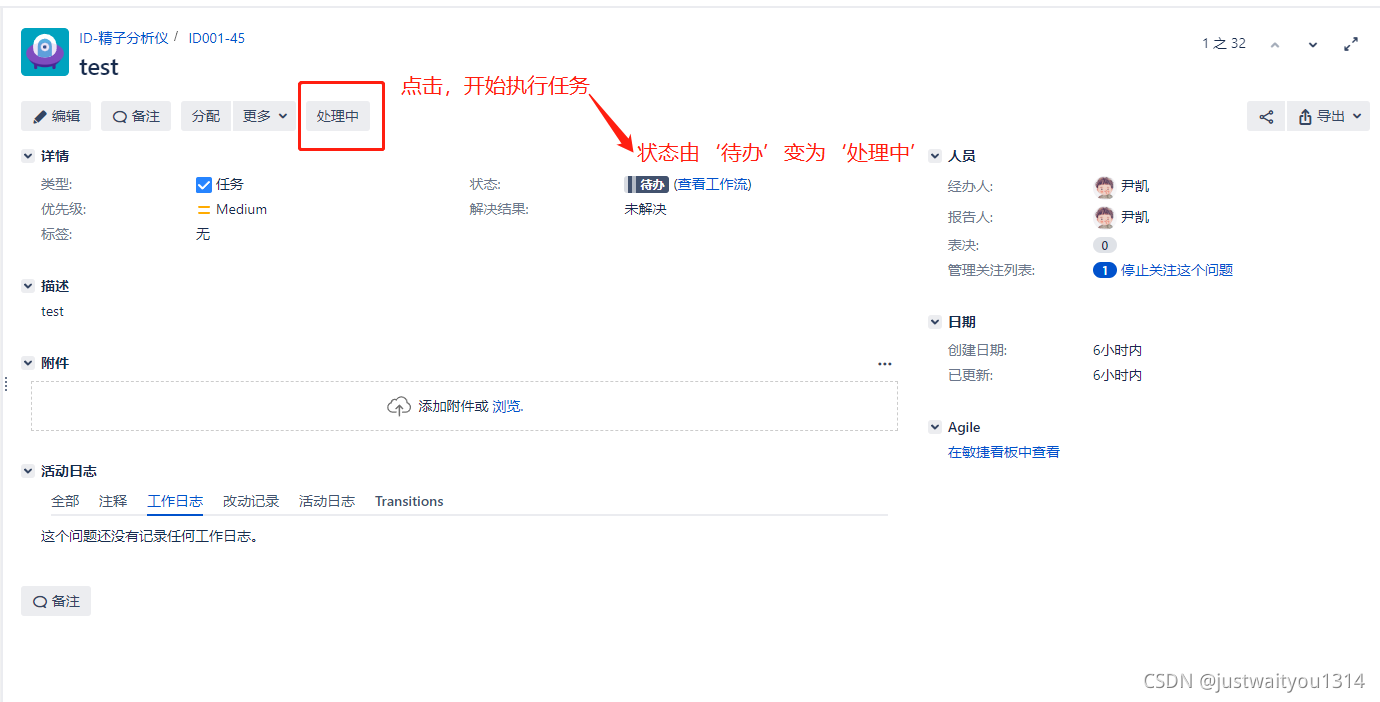Screen dimensions: 1380x702
Task: Open the 更多 dropdown menu
Action: [265, 116]
